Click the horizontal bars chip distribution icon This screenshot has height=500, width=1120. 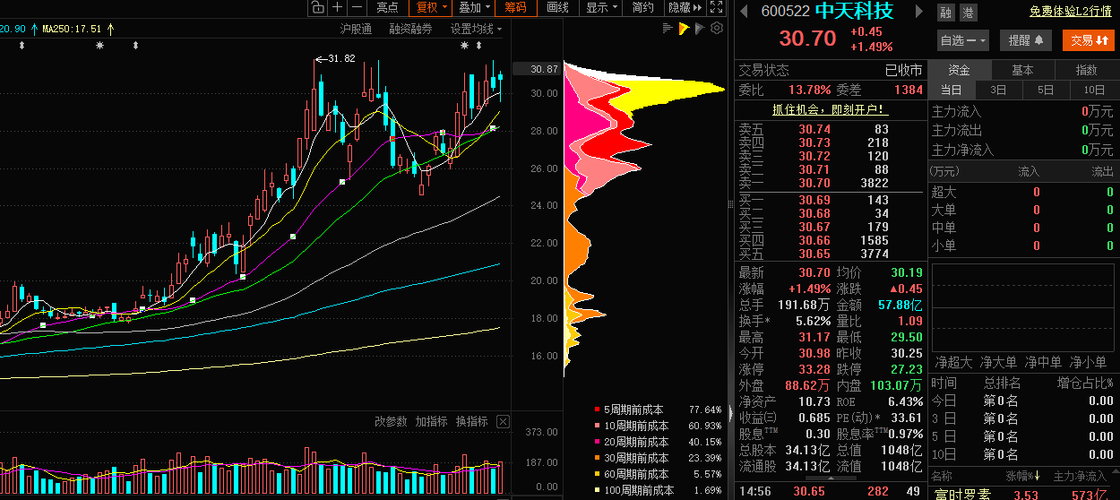pyautogui.click(x=668, y=29)
